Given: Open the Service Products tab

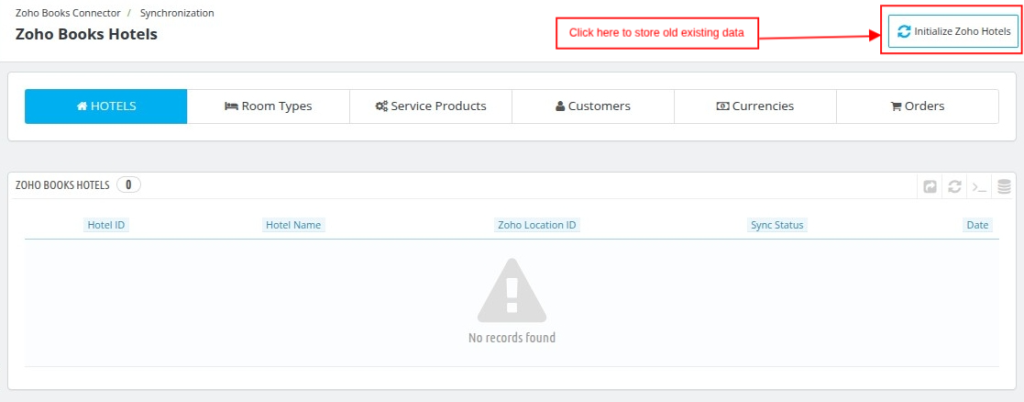Looking at the screenshot, I should 431,106.
